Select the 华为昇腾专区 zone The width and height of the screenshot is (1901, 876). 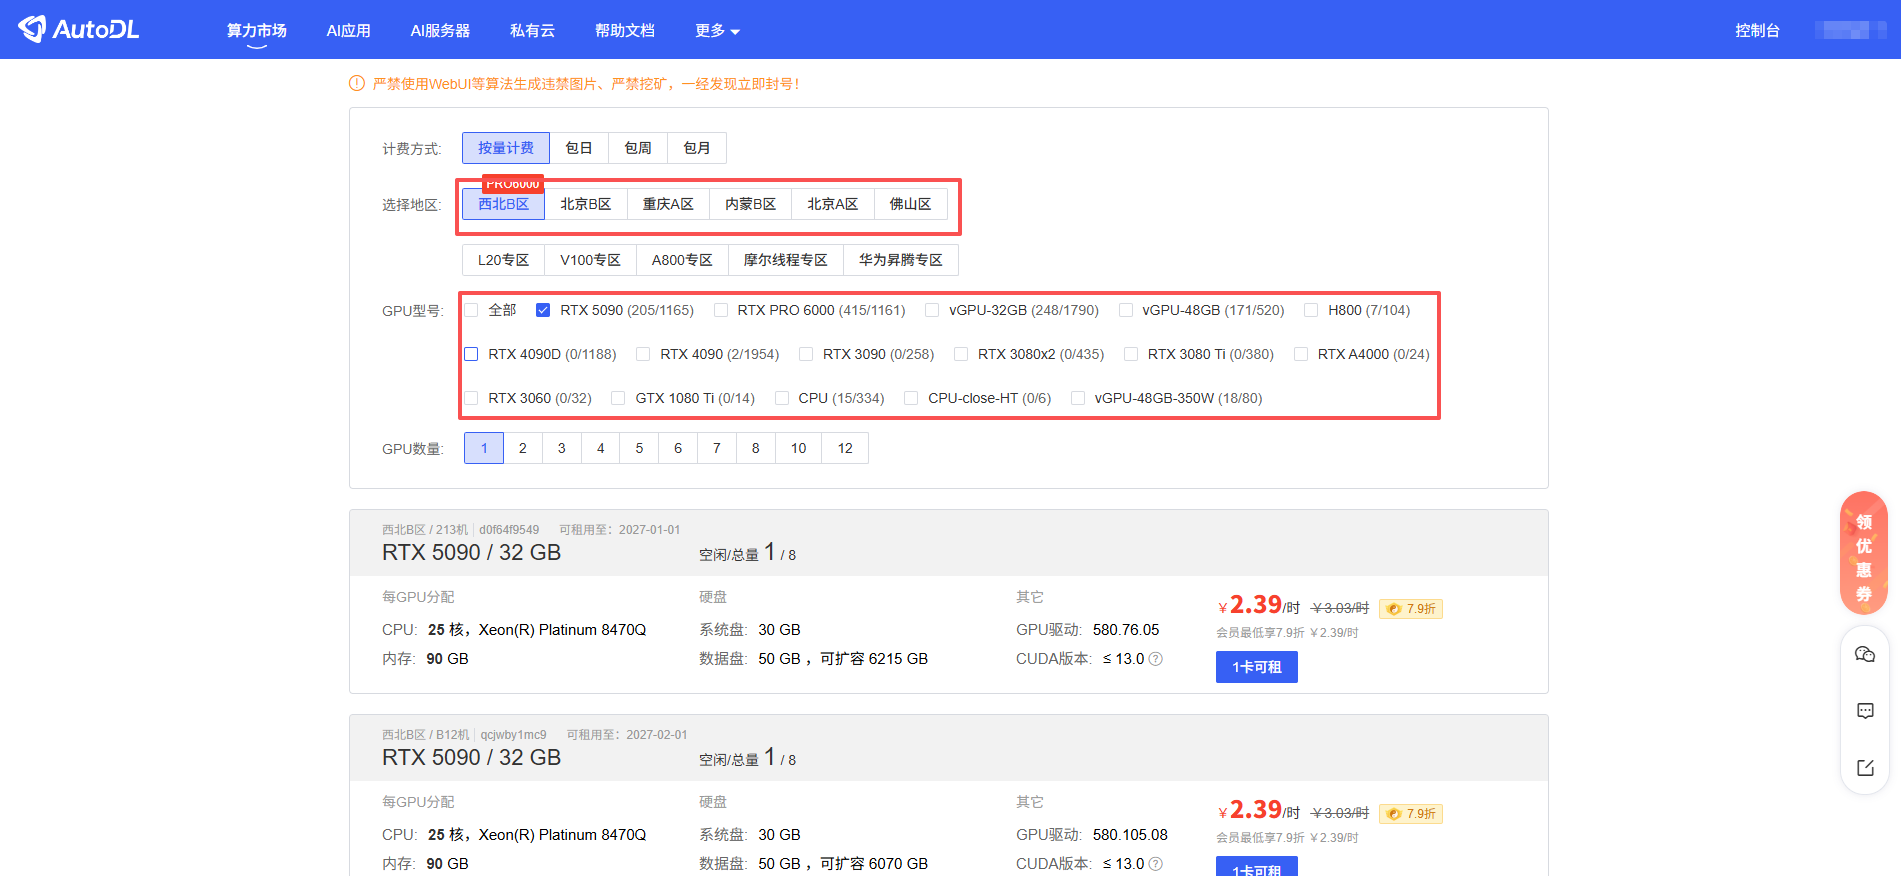tap(901, 260)
